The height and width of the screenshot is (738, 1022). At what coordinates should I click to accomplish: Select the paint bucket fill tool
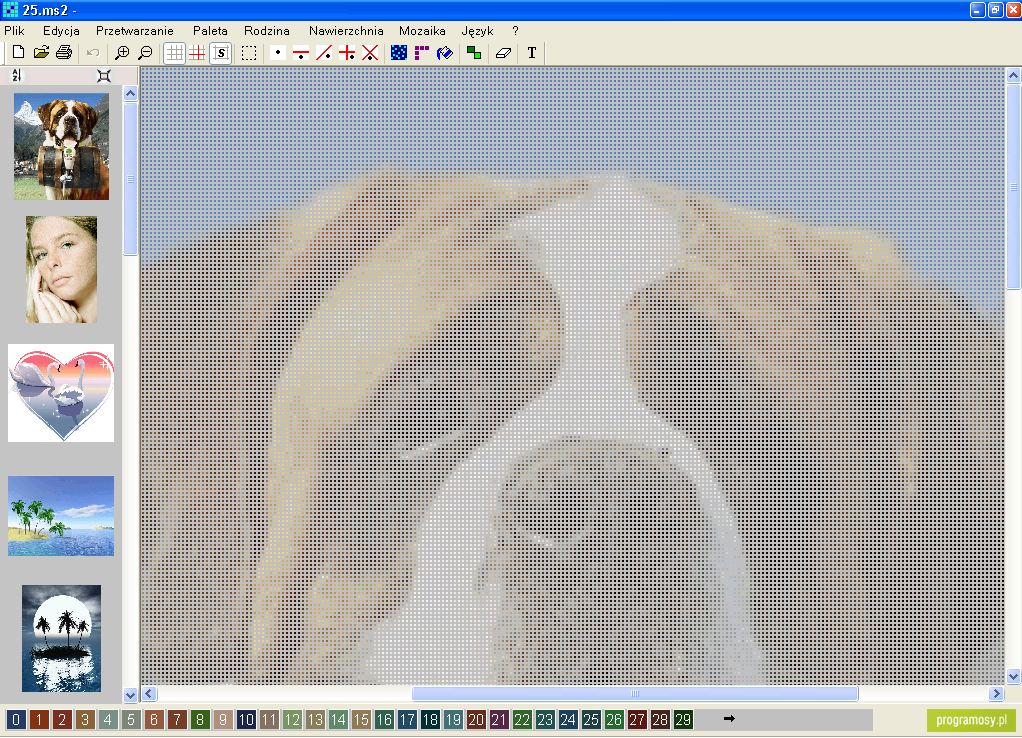445,53
